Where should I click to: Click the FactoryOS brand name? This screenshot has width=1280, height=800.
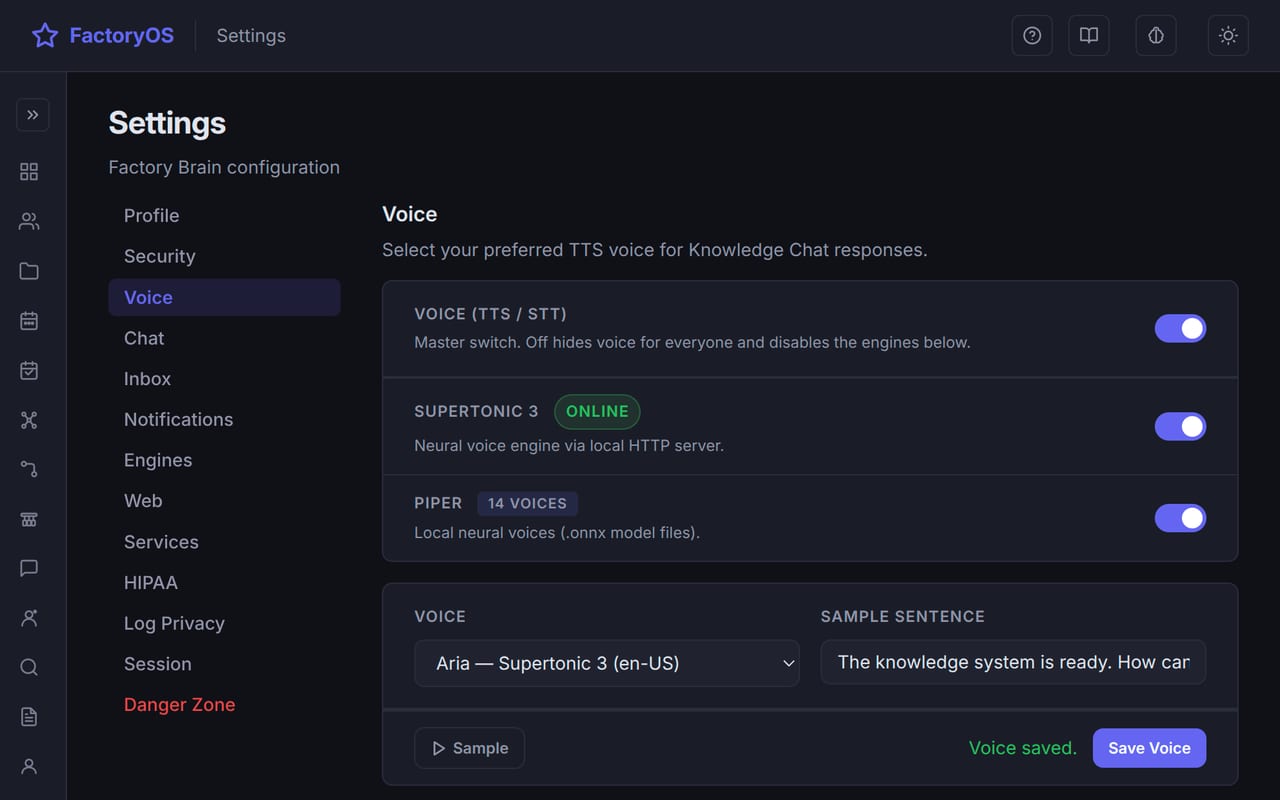click(x=122, y=36)
